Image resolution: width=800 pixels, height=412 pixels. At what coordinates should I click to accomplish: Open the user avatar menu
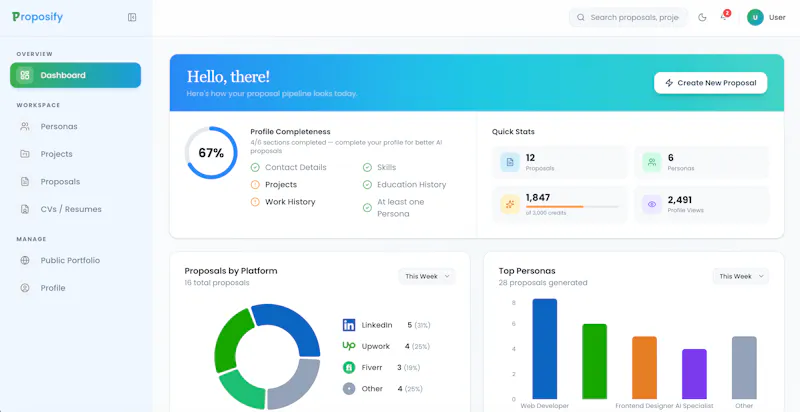[755, 17]
